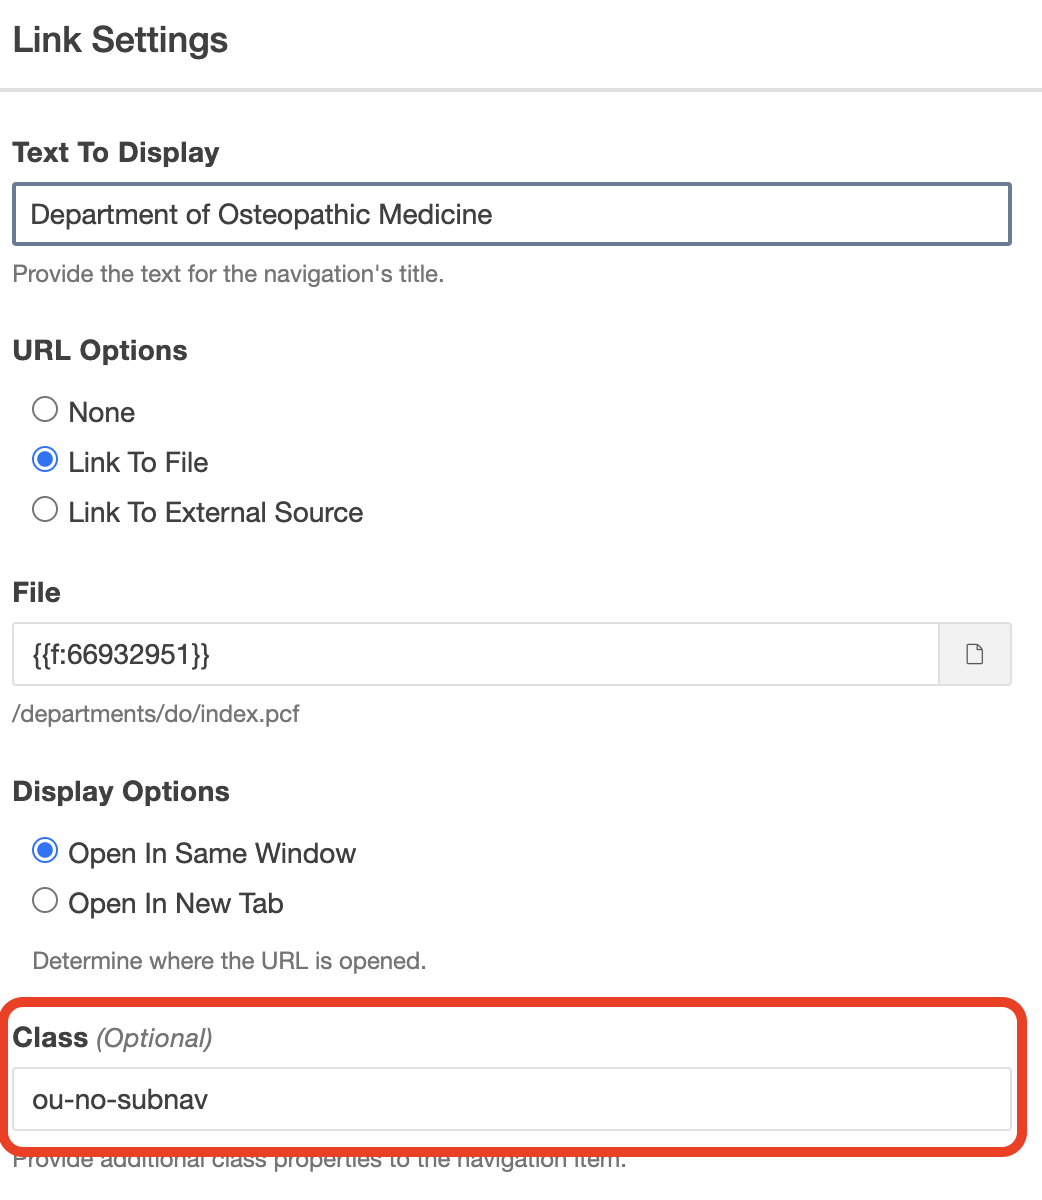Click the URL Options section label
This screenshot has width=1042, height=1200.
(x=100, y=351)
